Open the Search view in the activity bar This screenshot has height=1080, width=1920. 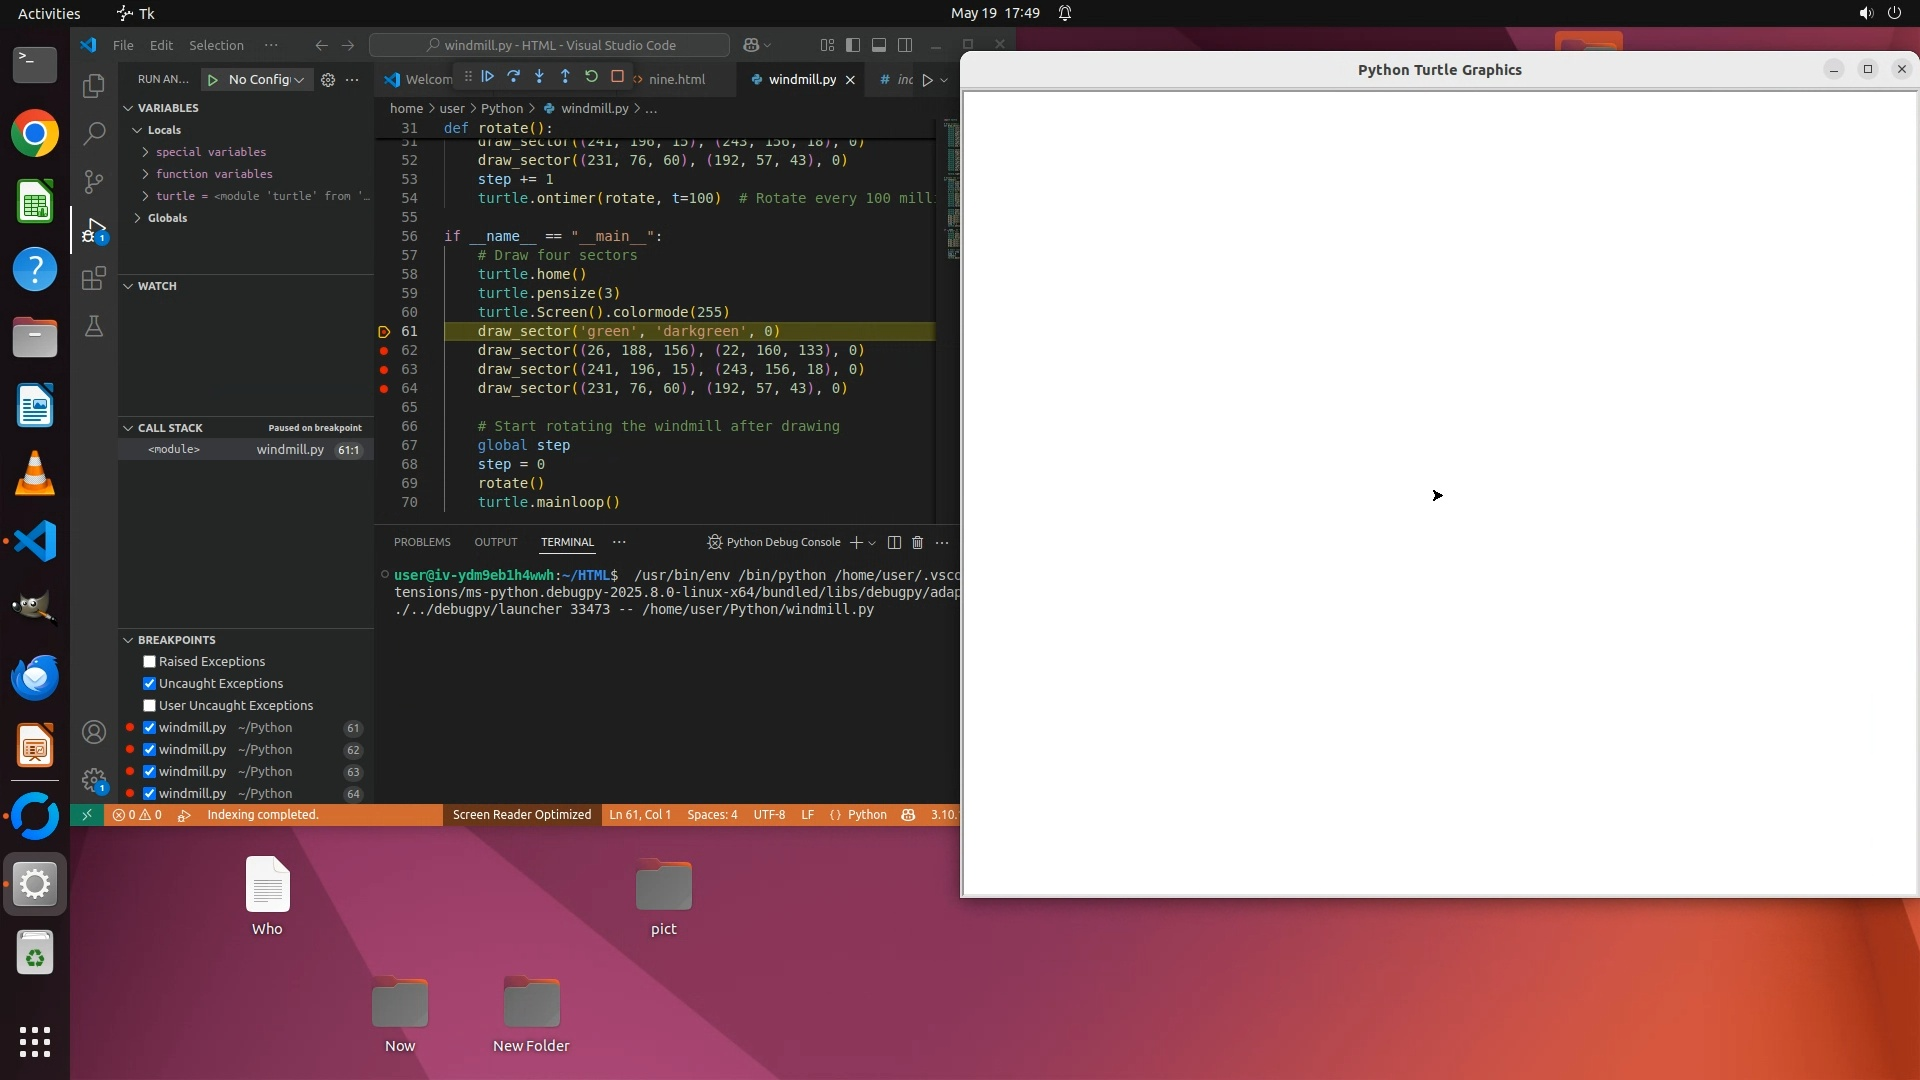[94, 133]
